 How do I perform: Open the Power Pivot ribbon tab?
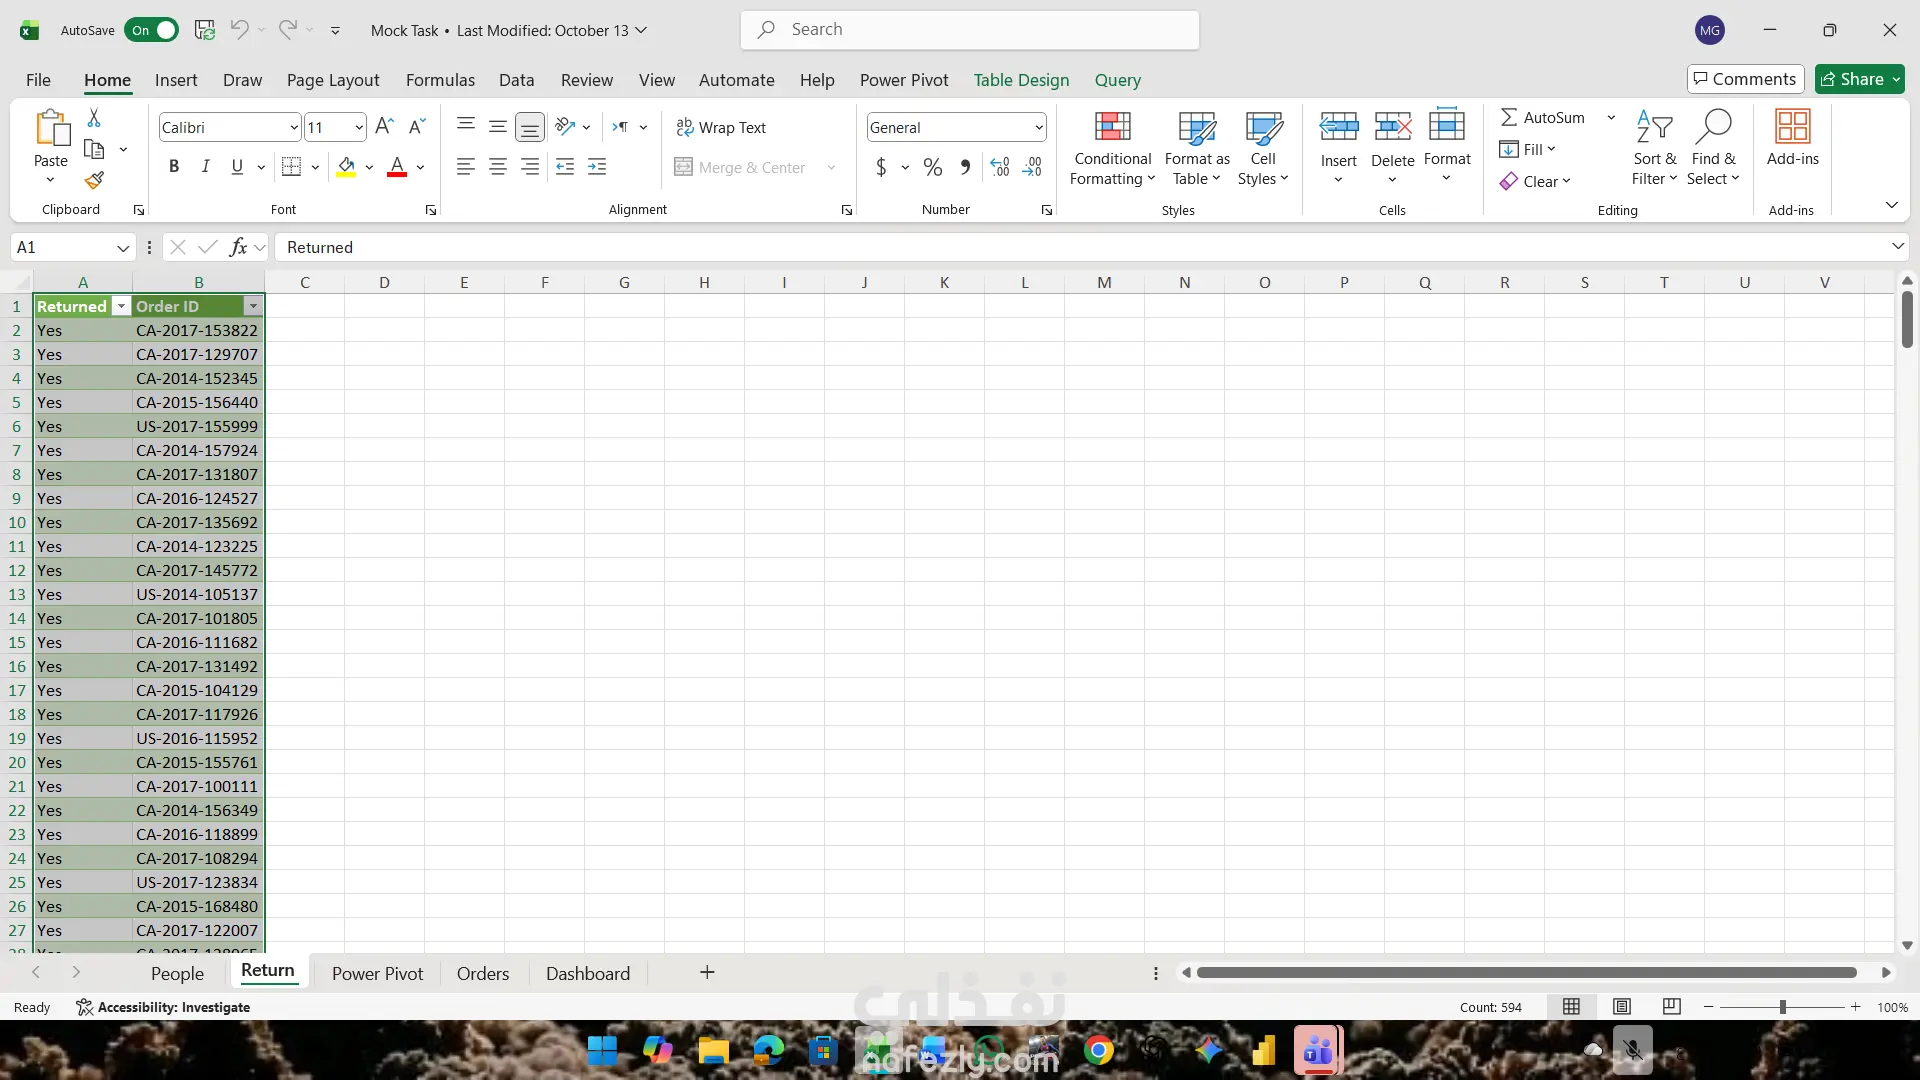(x=903, y=80)
